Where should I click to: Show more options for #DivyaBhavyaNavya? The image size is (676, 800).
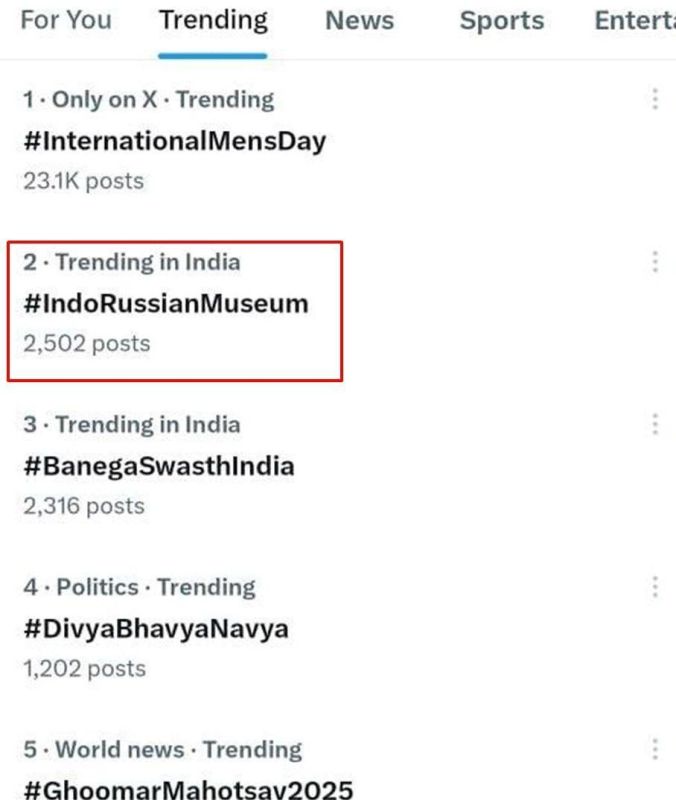pyautogui.click(x=655, y=587)
